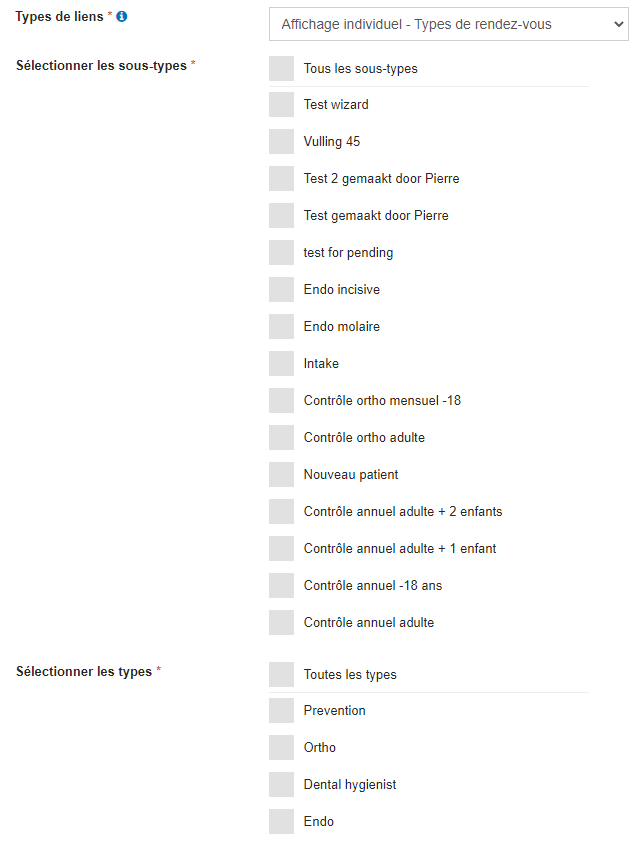Select Contrôle annuel adulte + 2 enfants
Screen dimensions: 636x845
(281, 511)
